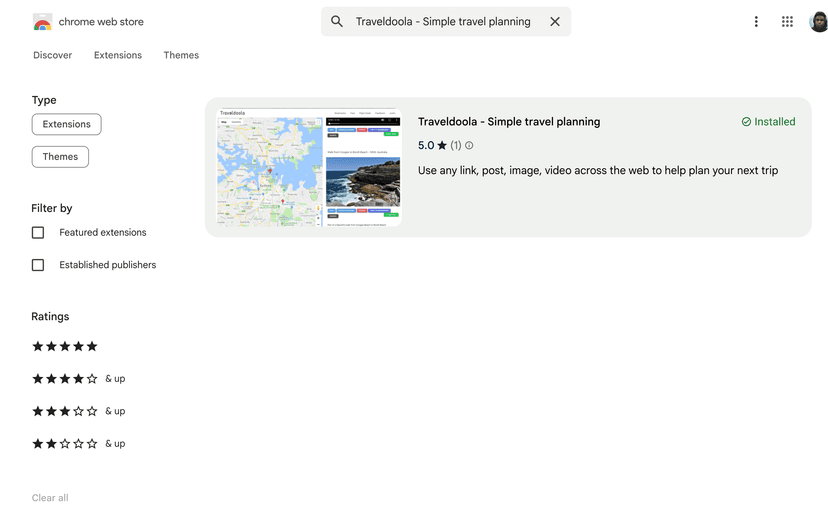828x522 pixels.
Task: Open the Google apps grid launcher
Action: click(787, 22)
